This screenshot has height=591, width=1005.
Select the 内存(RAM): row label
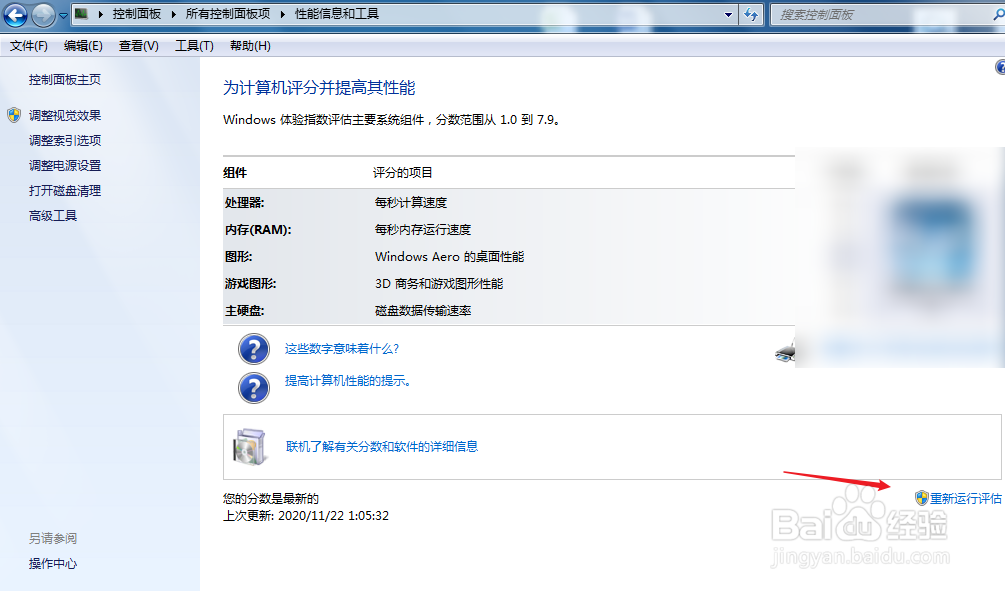258,229
